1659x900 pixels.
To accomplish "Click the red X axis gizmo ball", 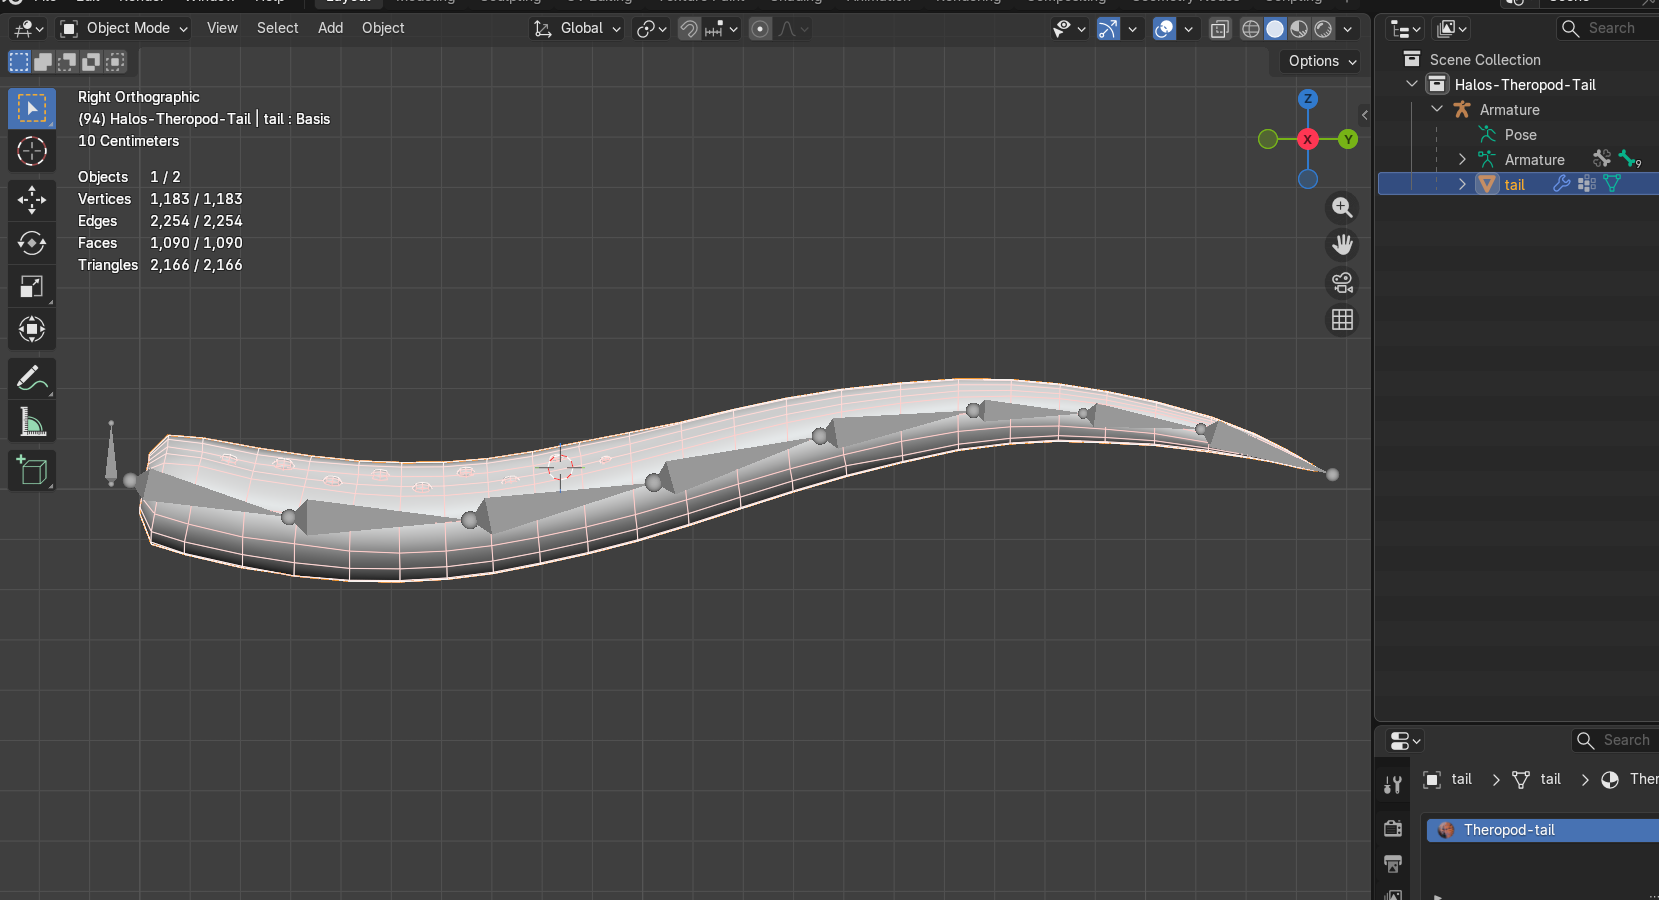I will pyautogui.click(x=1308, y=139).
